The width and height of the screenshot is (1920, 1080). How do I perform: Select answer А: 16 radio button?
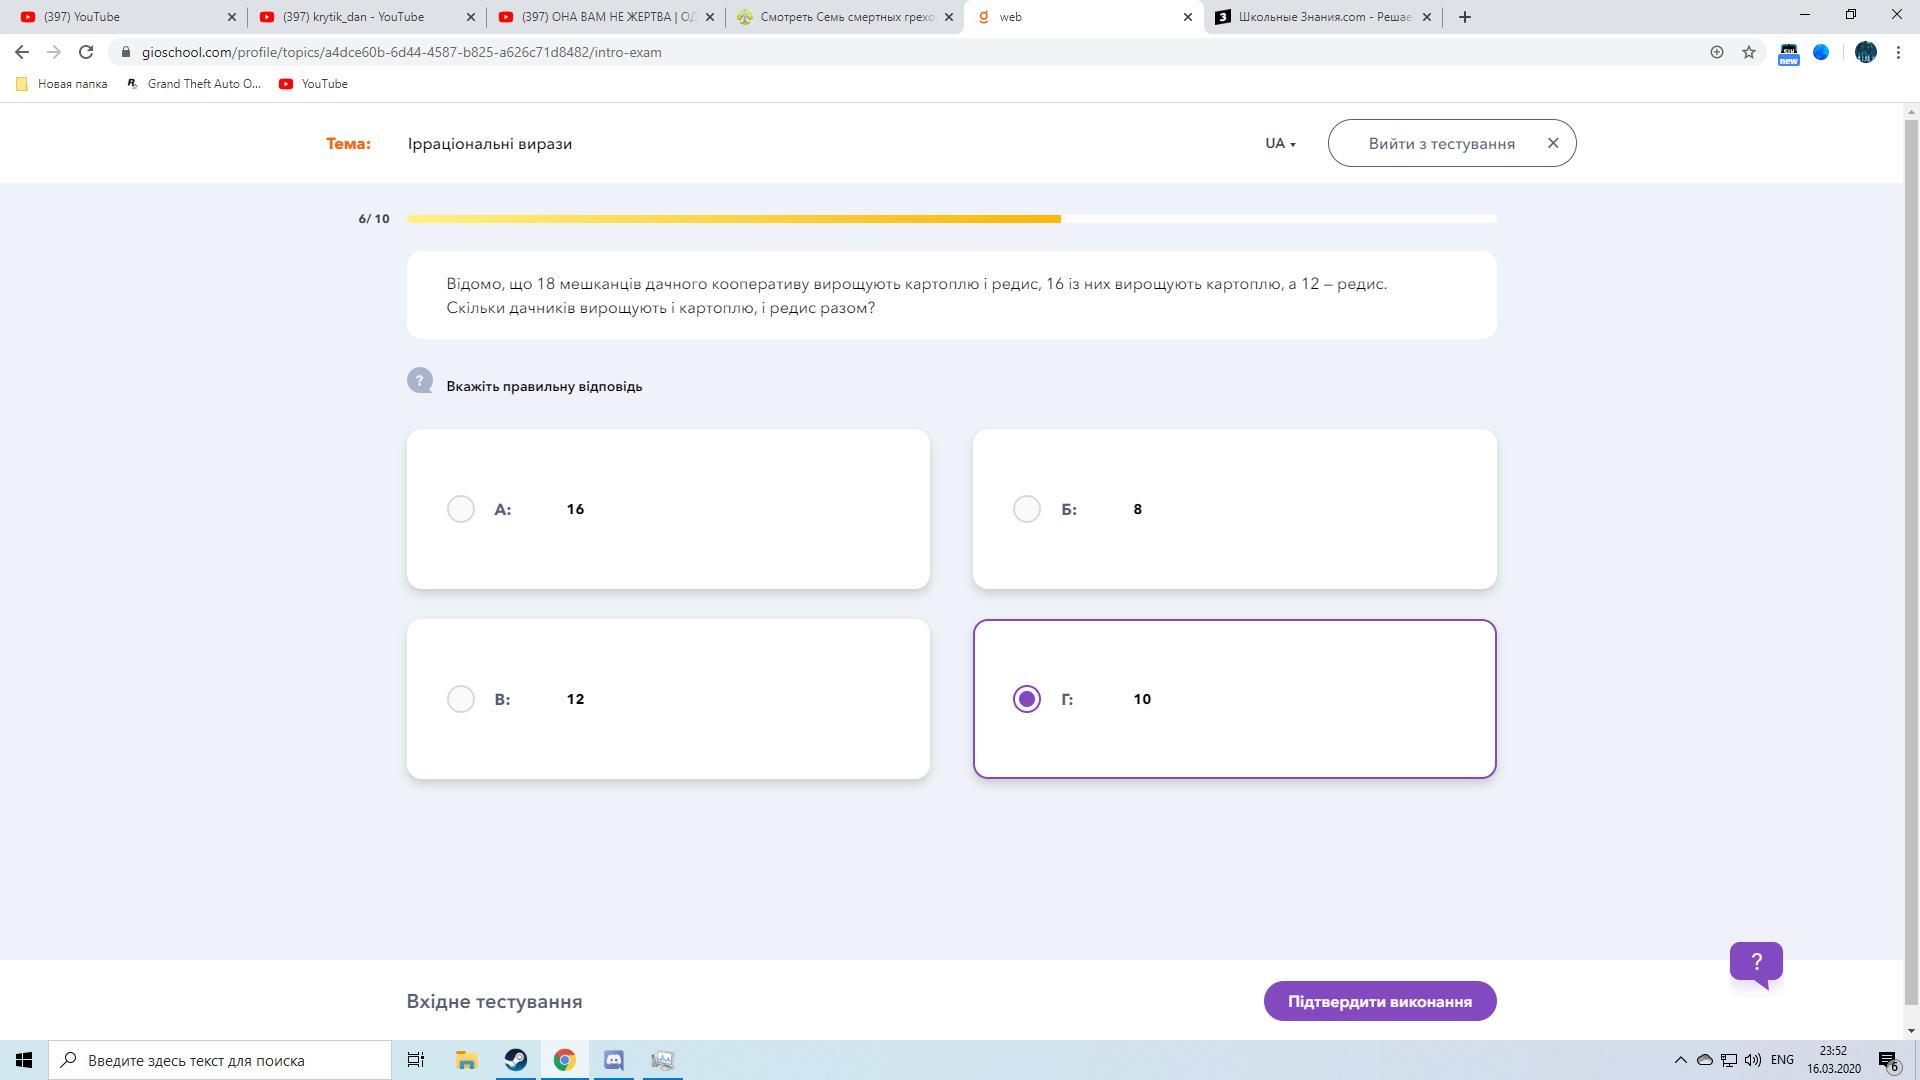(461, 509)
